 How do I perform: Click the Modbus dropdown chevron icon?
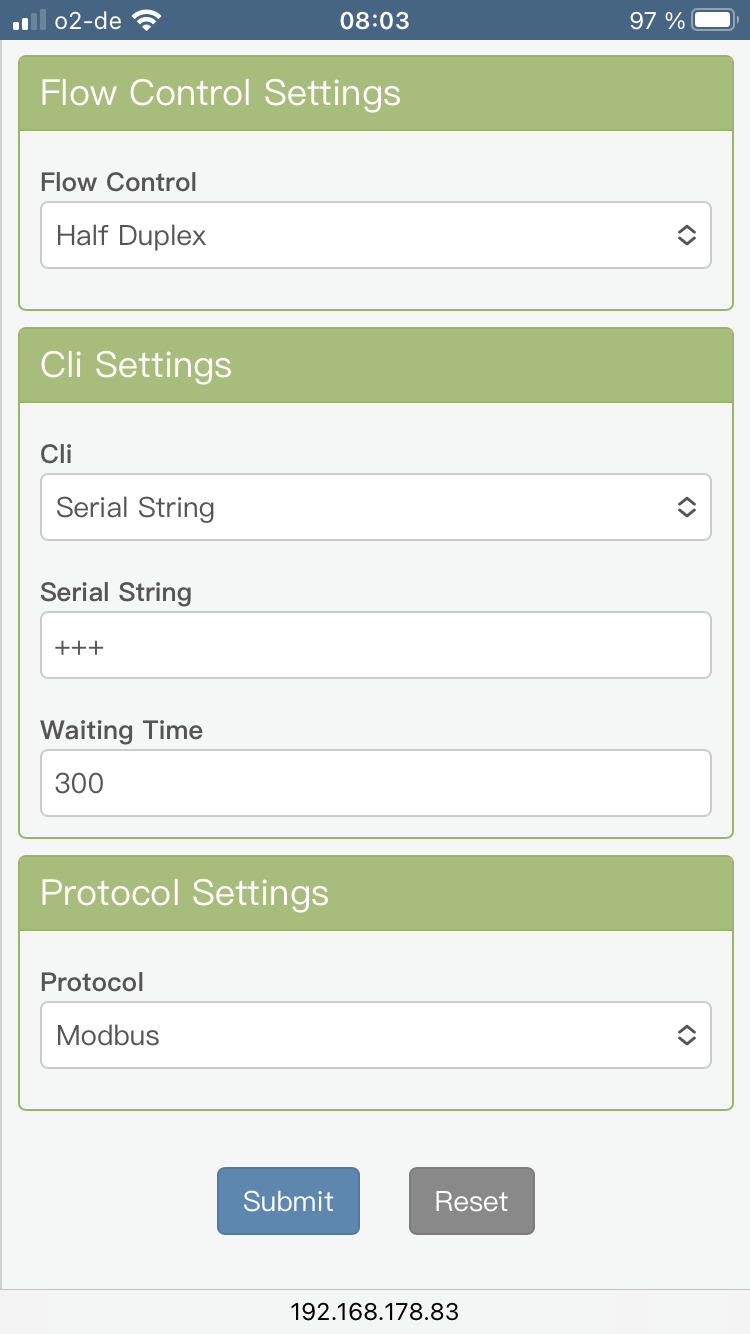click(x=687, y=1035)
